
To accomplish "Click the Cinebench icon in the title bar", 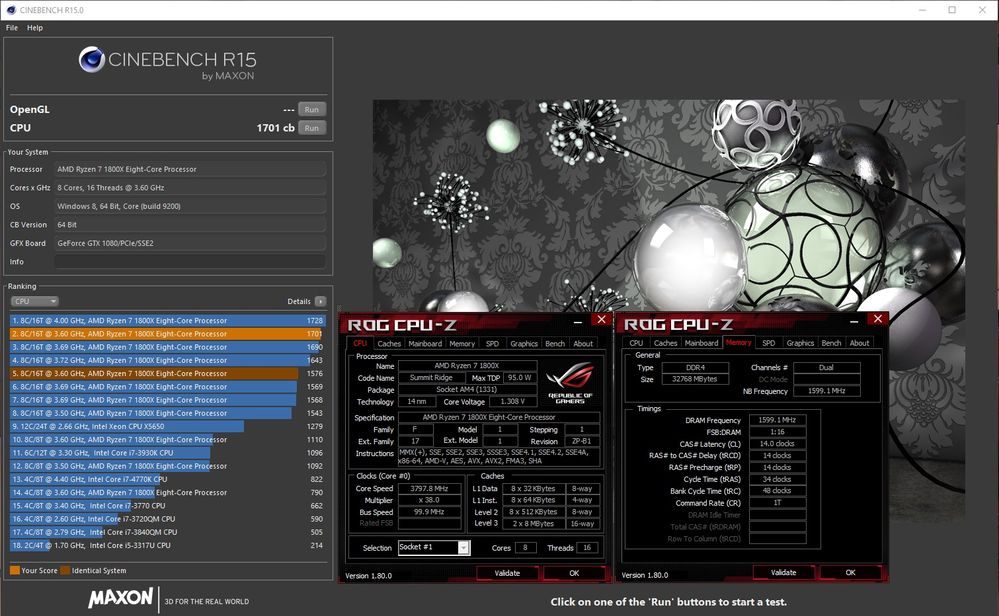I will [x=11, y=10].
